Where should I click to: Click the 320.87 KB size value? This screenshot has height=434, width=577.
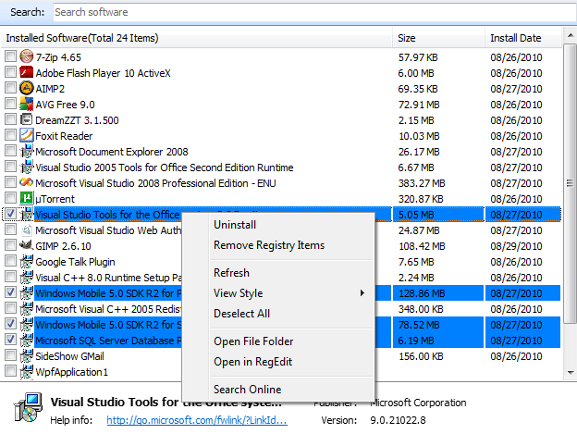tap(421, 199)
